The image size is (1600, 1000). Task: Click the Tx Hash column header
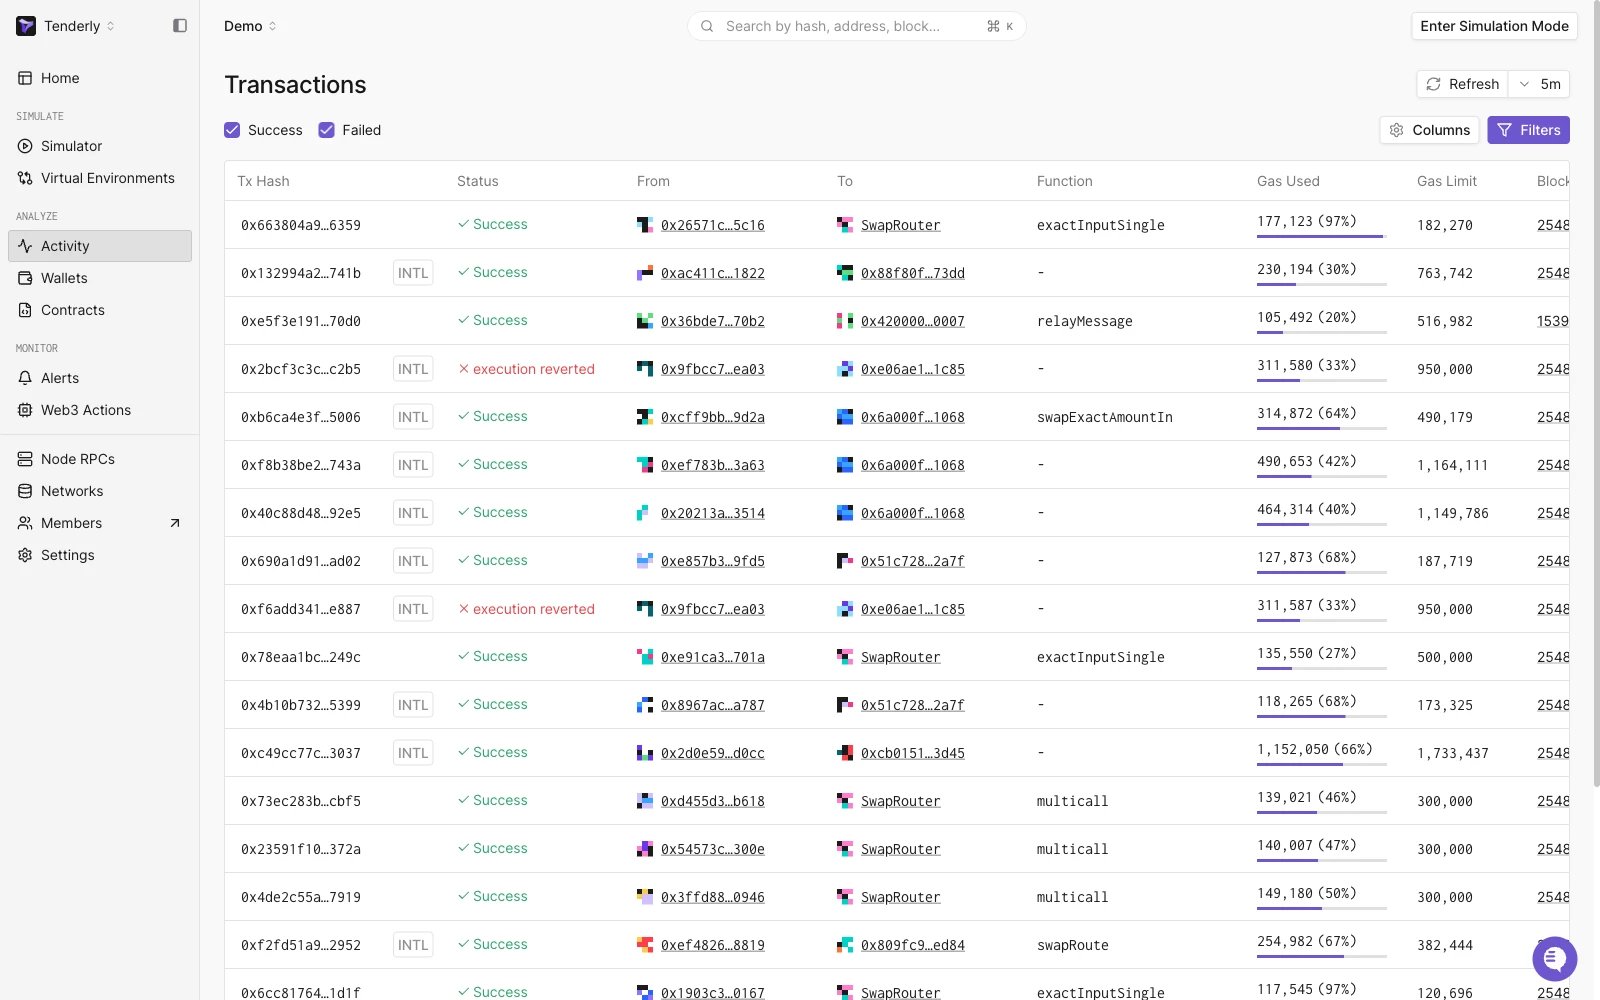[263, 181]
